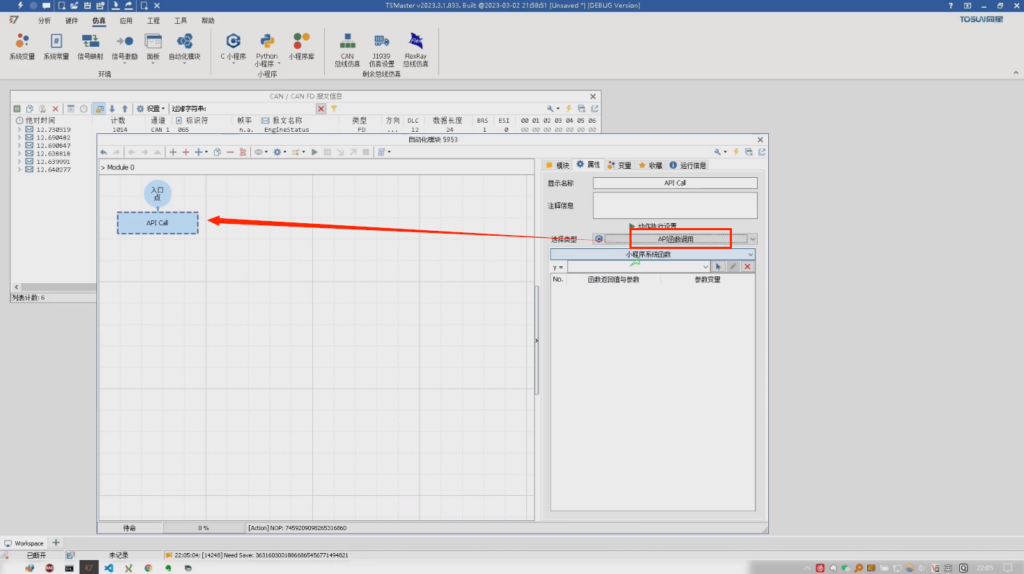Click the Python 小程序 icon
Viewport: 1024px width, 574px height.
[x=267, y=42]
